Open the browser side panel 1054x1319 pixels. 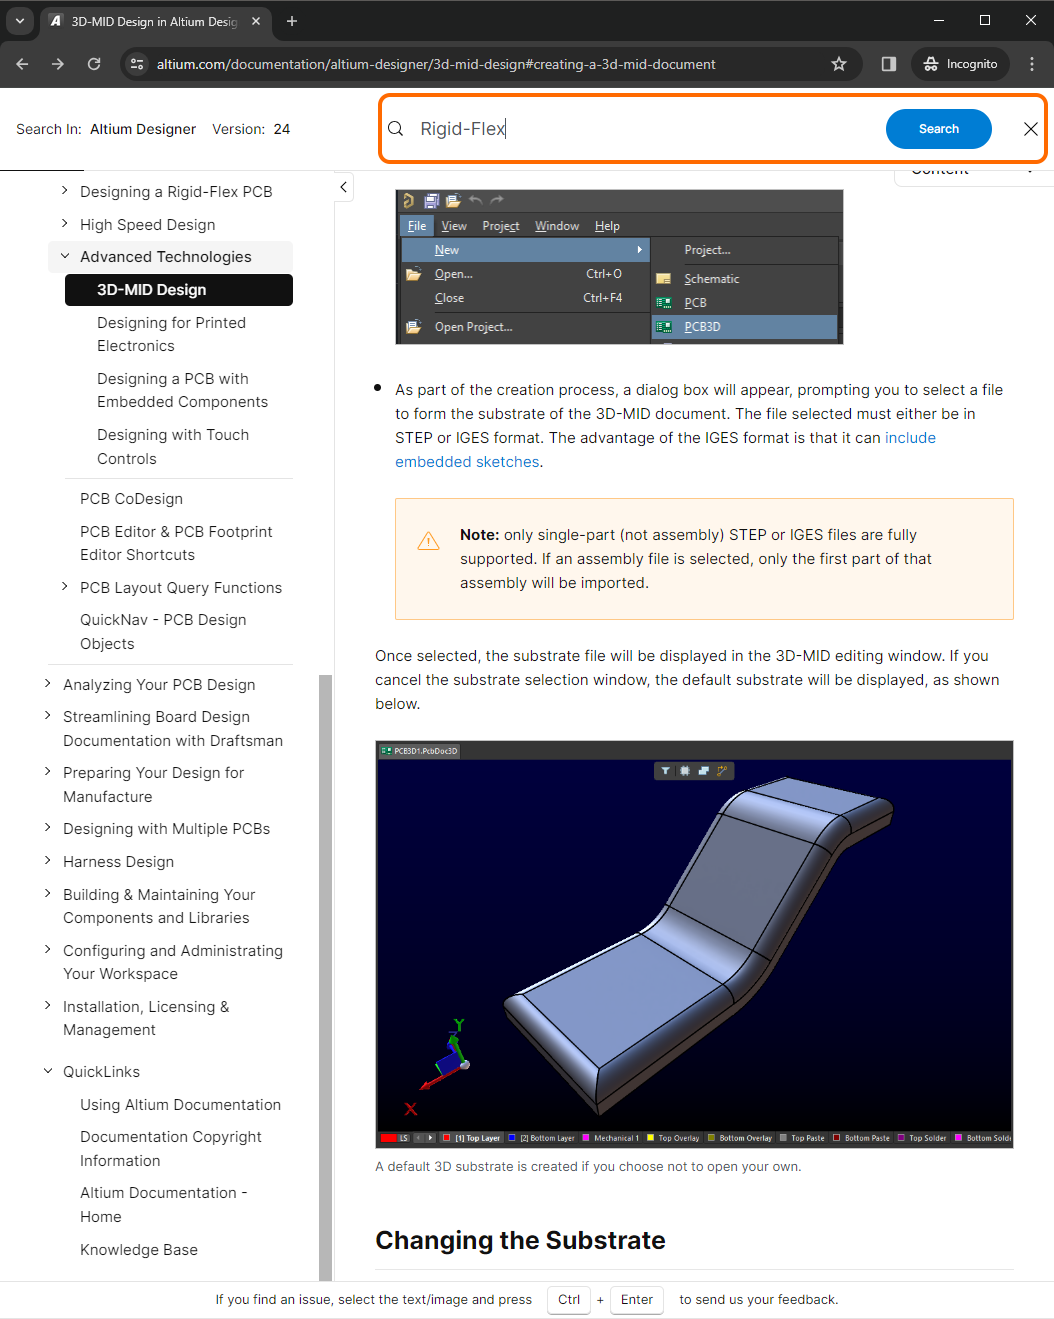point(889,64)
